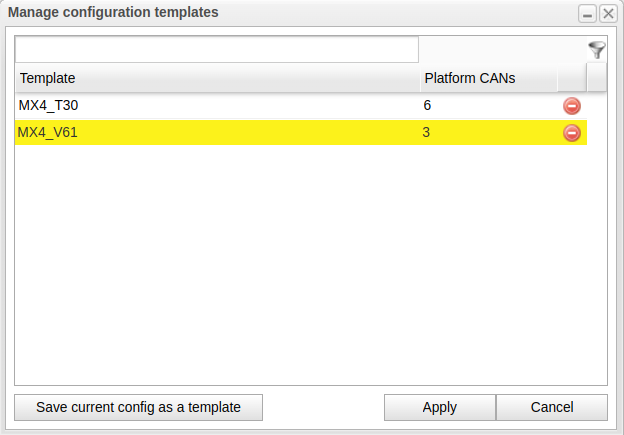Image resolution: width=624 pixels, height=435 pixels.
Task: Click the funnel filter icon
Action: pyautogui.click(x=597, y=50)
